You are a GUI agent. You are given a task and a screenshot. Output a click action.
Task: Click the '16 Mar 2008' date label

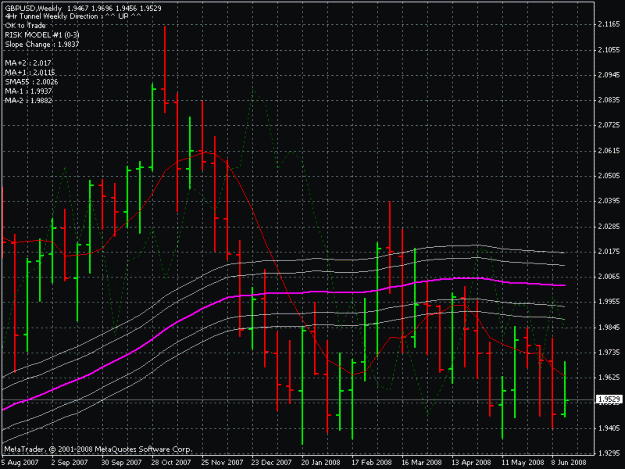421,462
